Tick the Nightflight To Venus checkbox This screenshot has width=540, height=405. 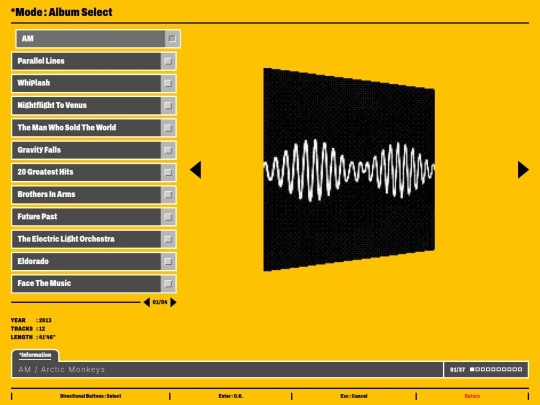[x=168, y=106]
